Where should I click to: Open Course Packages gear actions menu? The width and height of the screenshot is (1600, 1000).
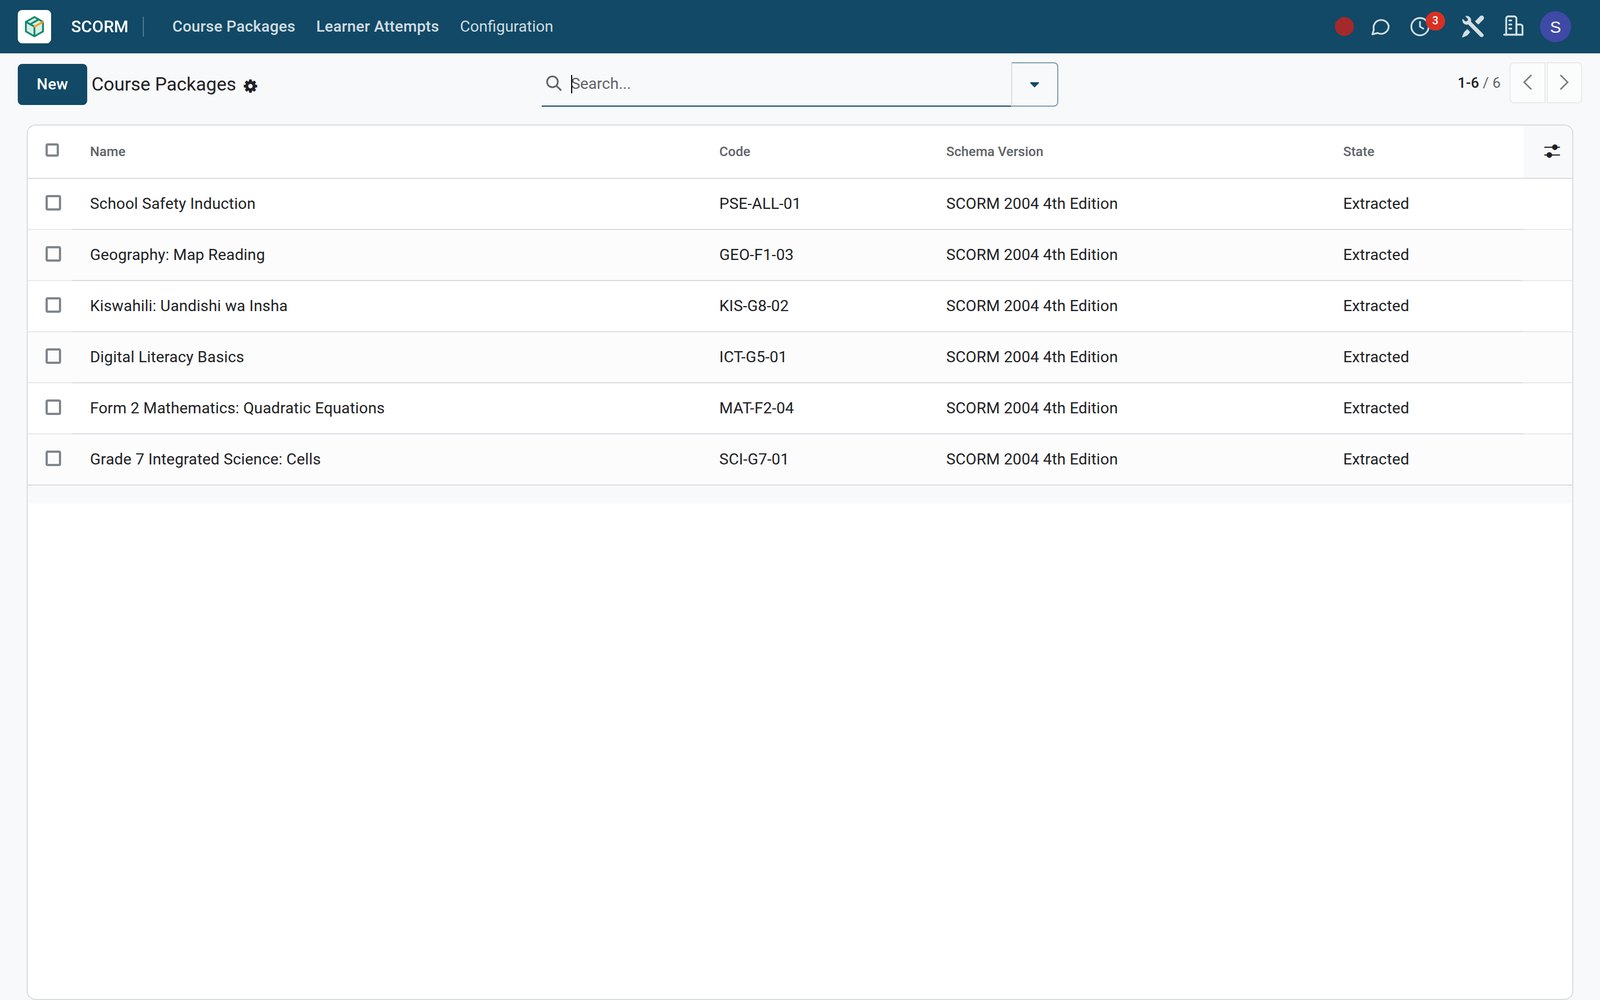coord(250,86)
